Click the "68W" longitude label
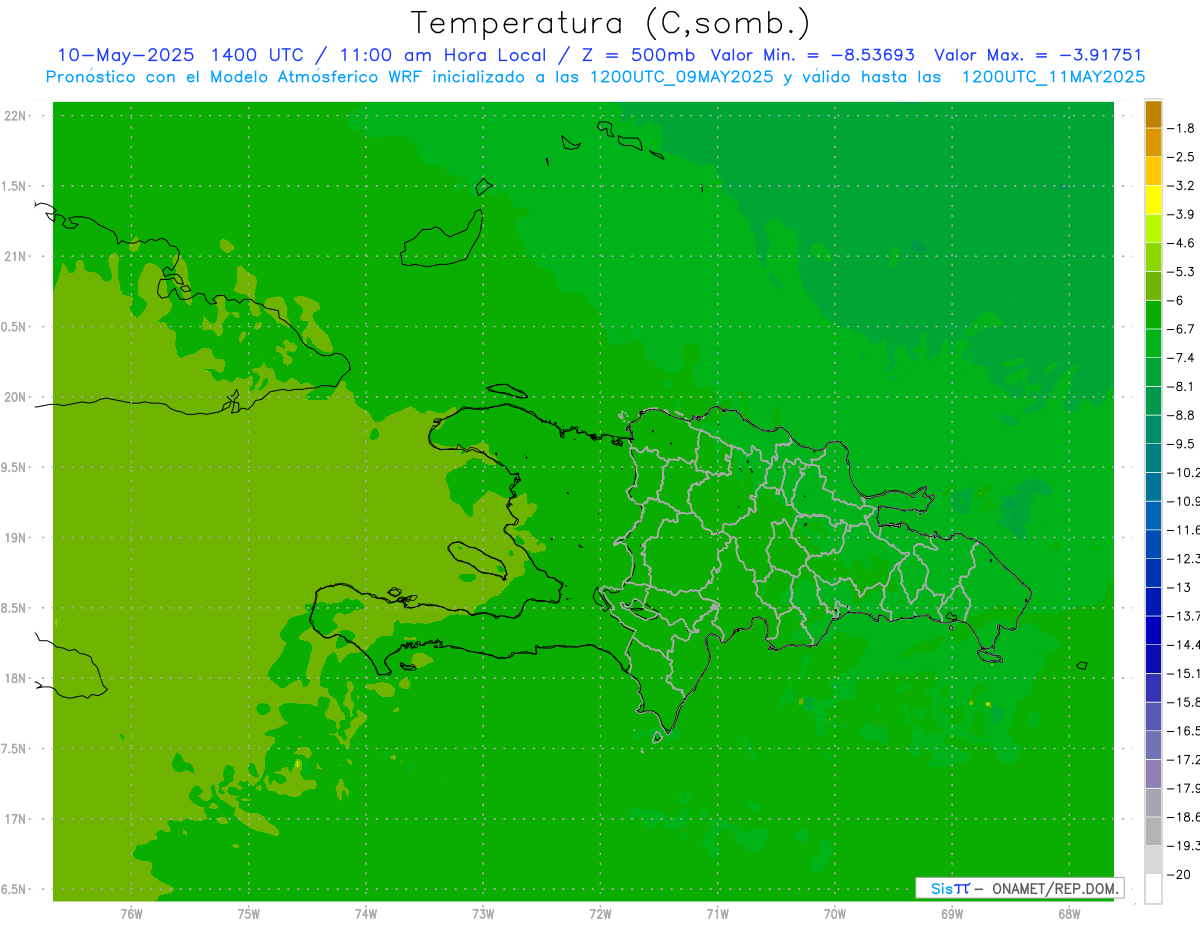Viewport: 1200px width, 927px height. click(1068, 913)
